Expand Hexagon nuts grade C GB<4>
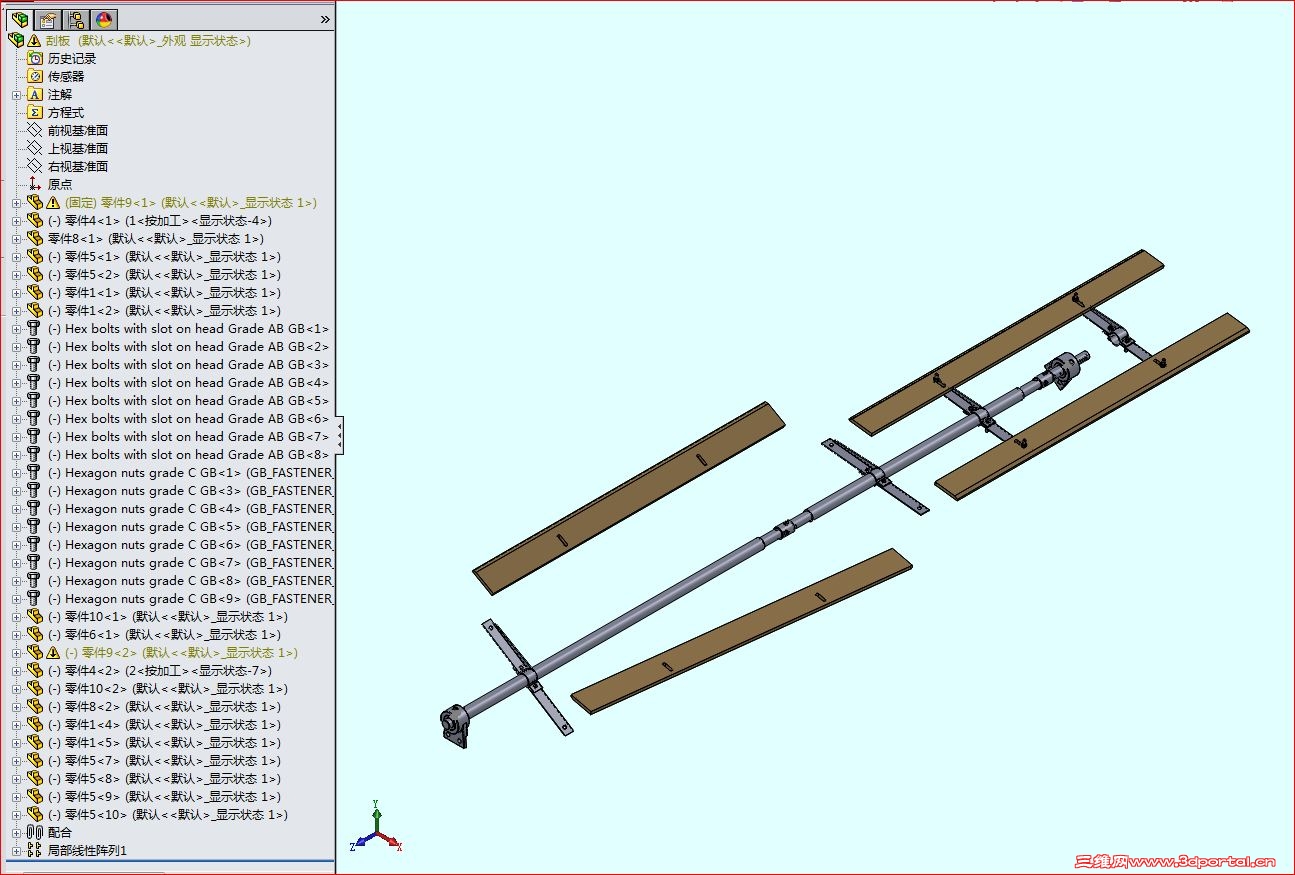 16,509
